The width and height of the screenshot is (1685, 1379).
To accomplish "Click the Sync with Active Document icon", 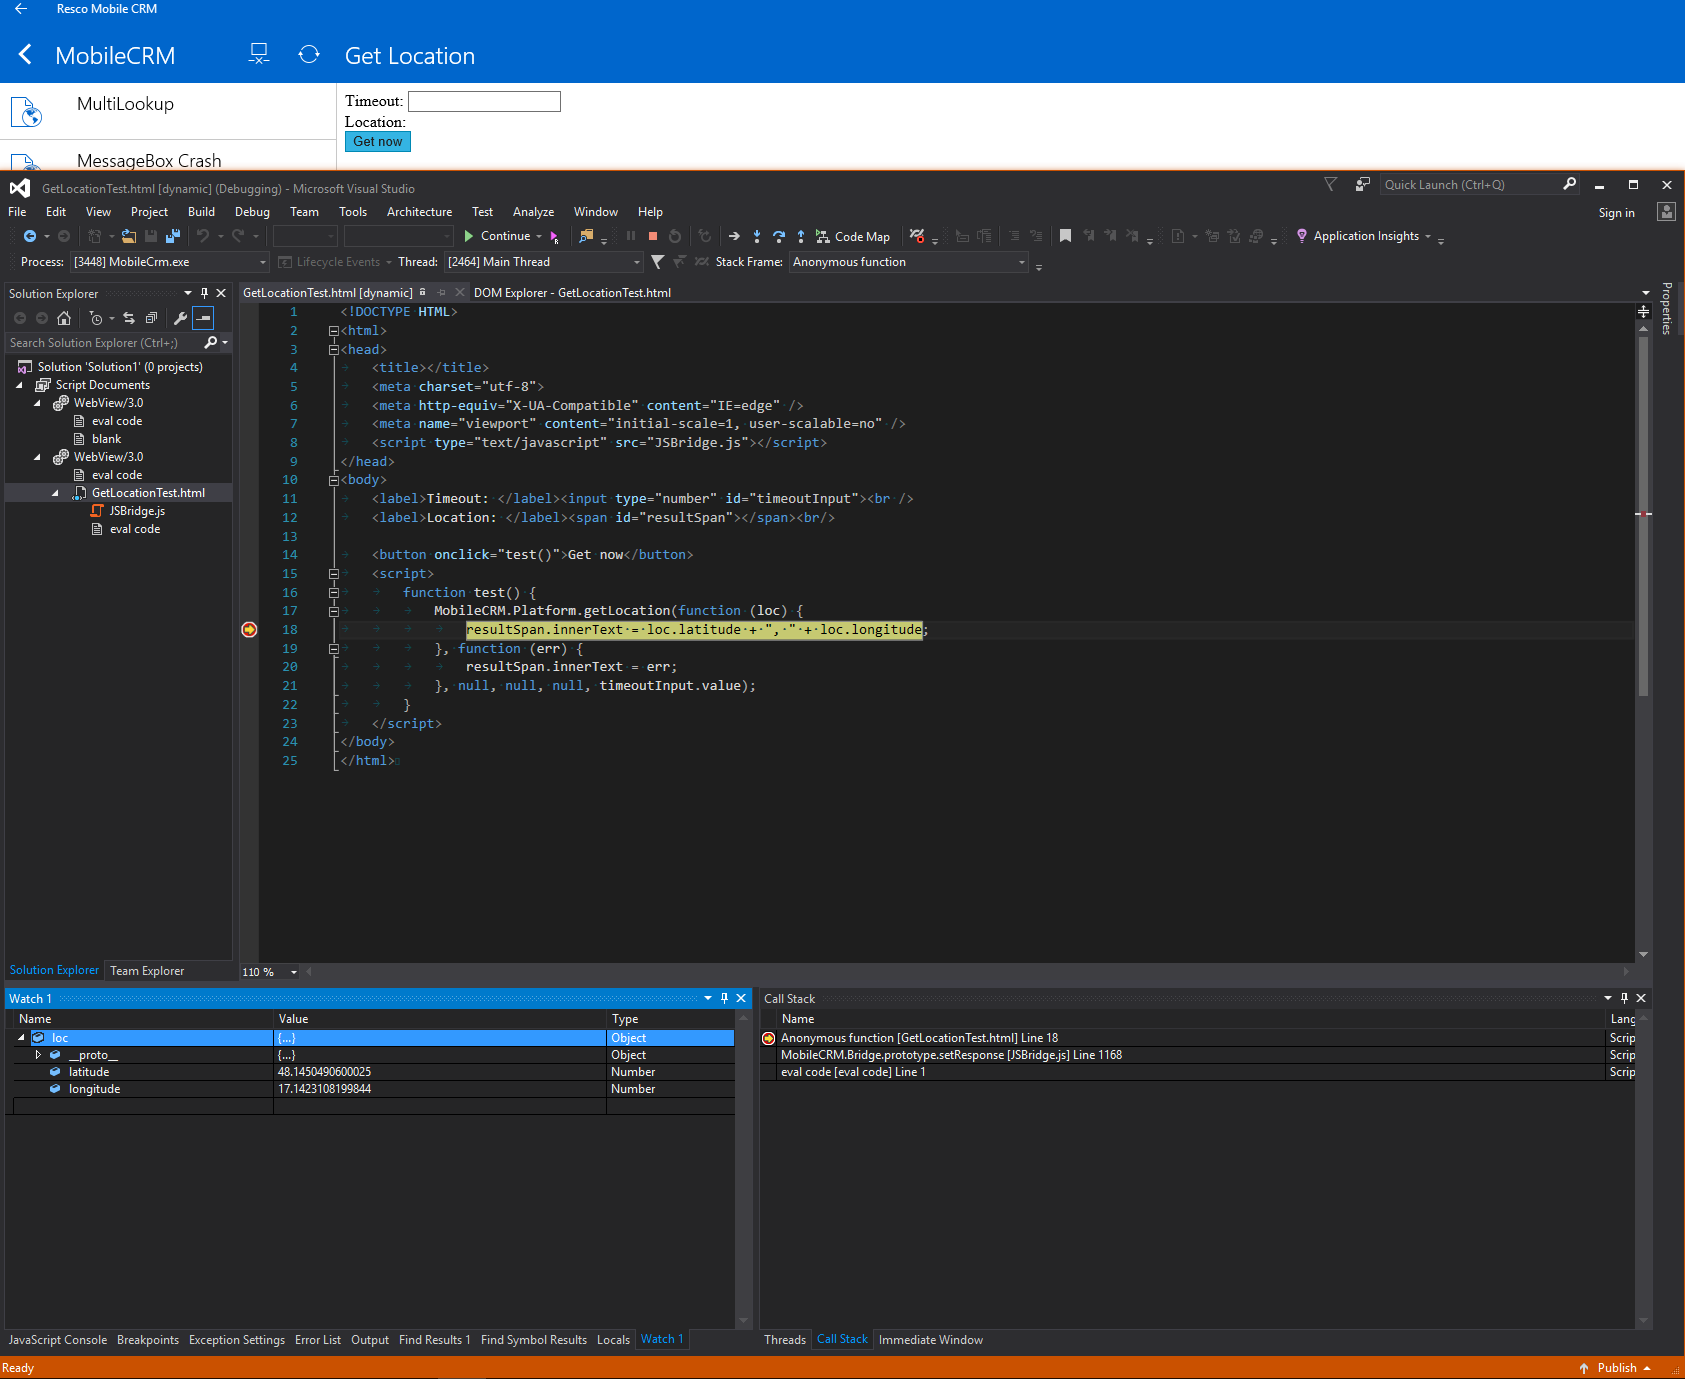I will tap(129, 319).
